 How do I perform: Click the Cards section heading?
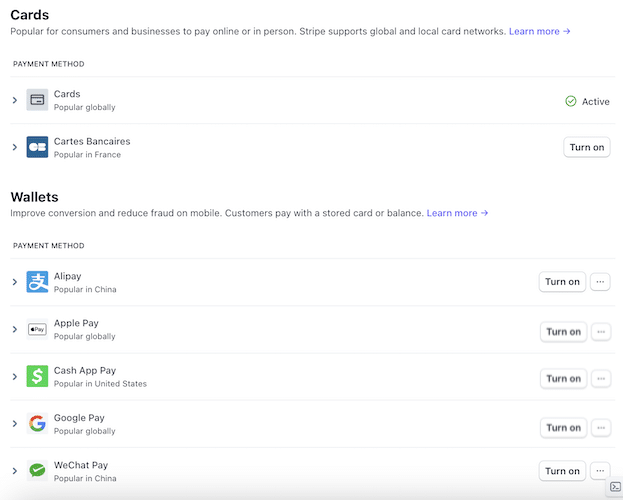click(x=30, y=15)
